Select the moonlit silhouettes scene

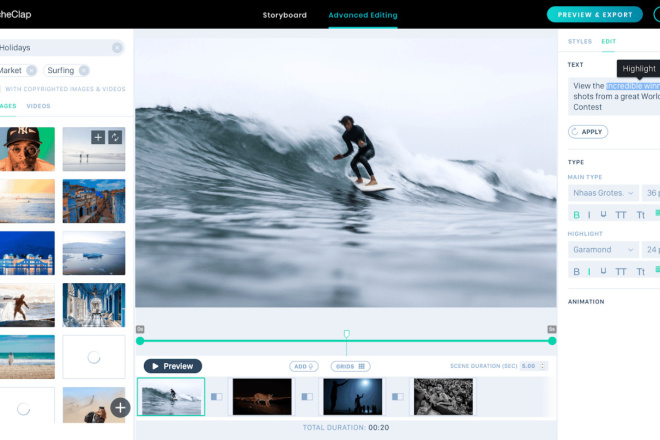tap(353, 397)
